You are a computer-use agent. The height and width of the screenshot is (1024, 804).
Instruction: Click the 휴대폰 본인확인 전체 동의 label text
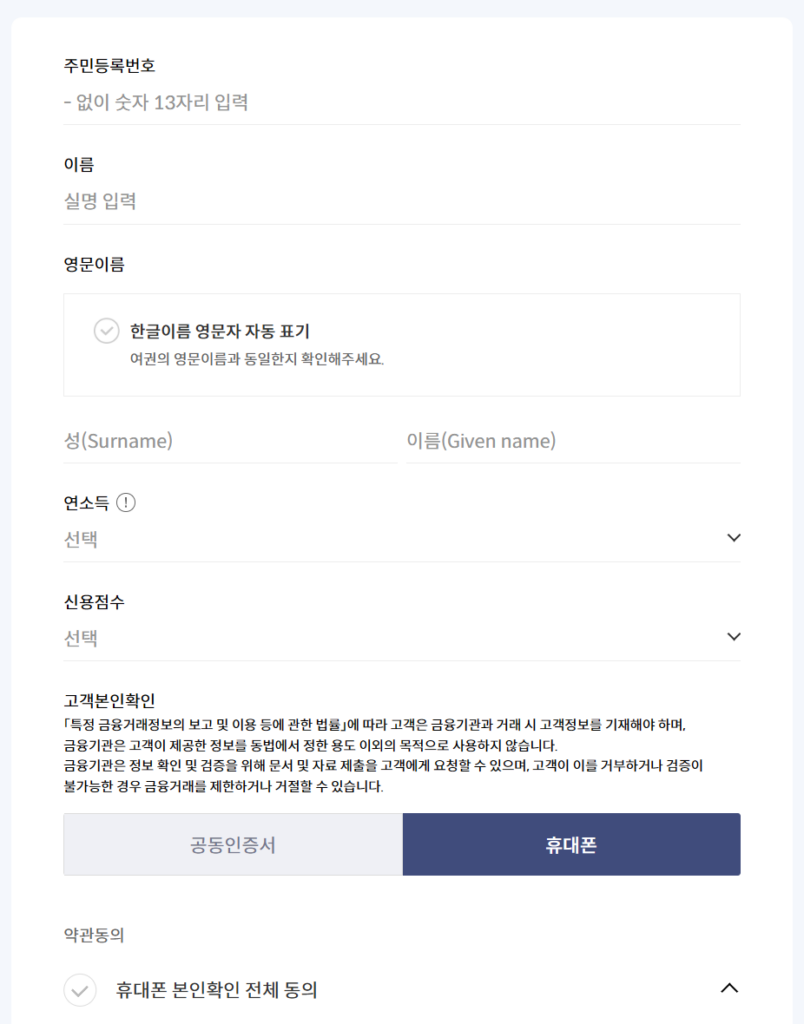point(216,990)
